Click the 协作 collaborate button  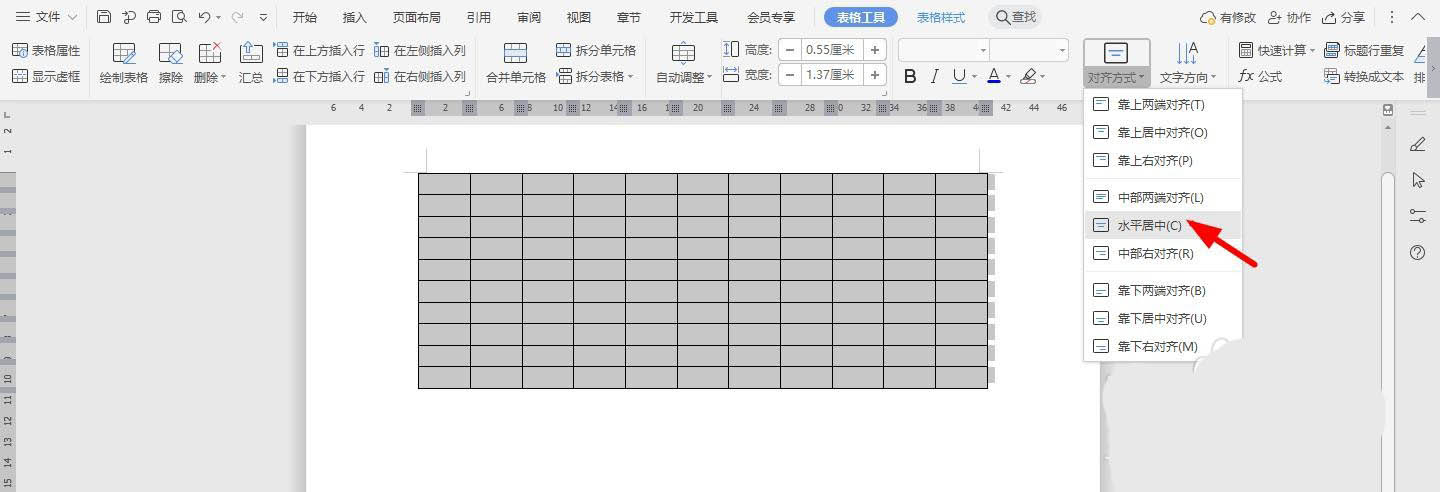click(1288, 17)
